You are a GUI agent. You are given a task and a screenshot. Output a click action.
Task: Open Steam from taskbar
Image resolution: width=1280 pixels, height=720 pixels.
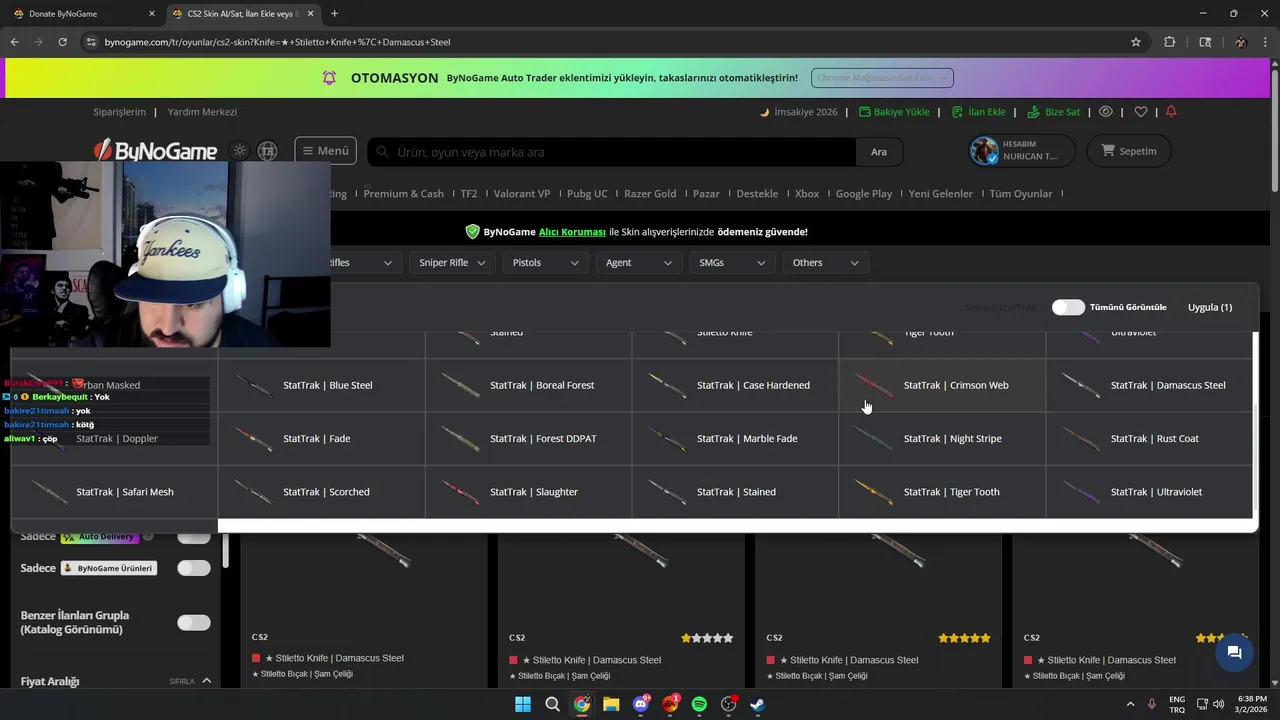point(758,704)
